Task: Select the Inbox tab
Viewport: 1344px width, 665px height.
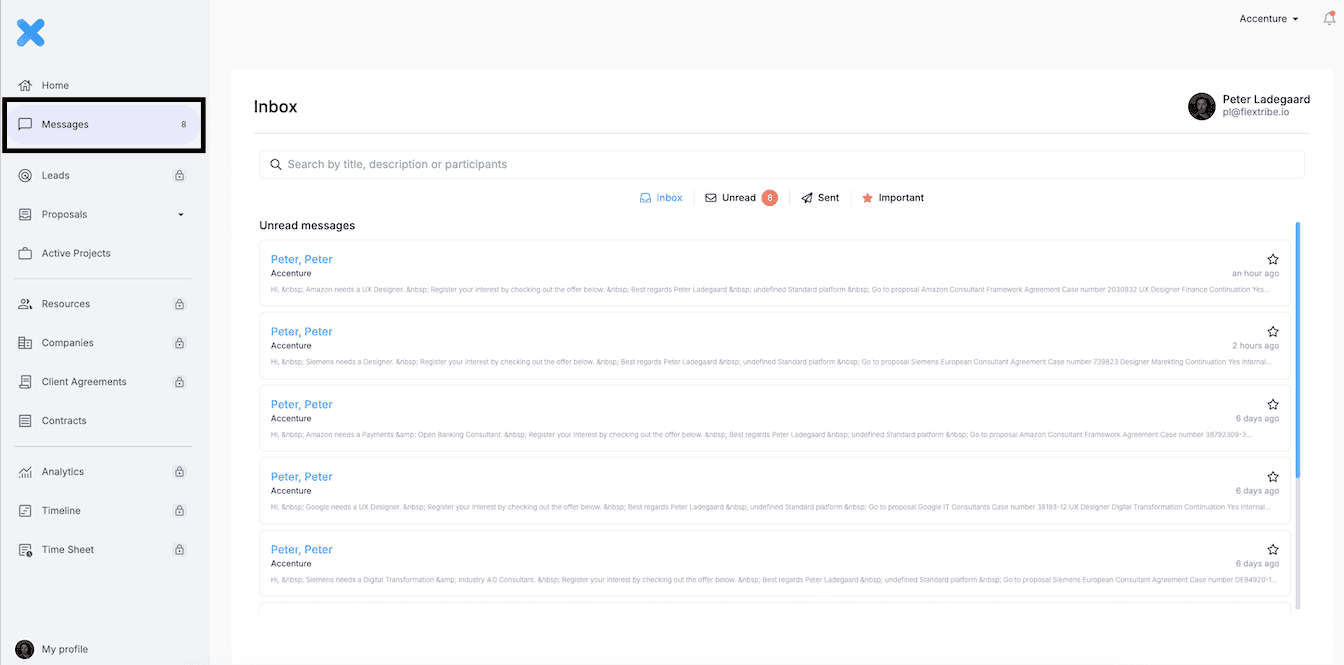Action: [661, 198]
